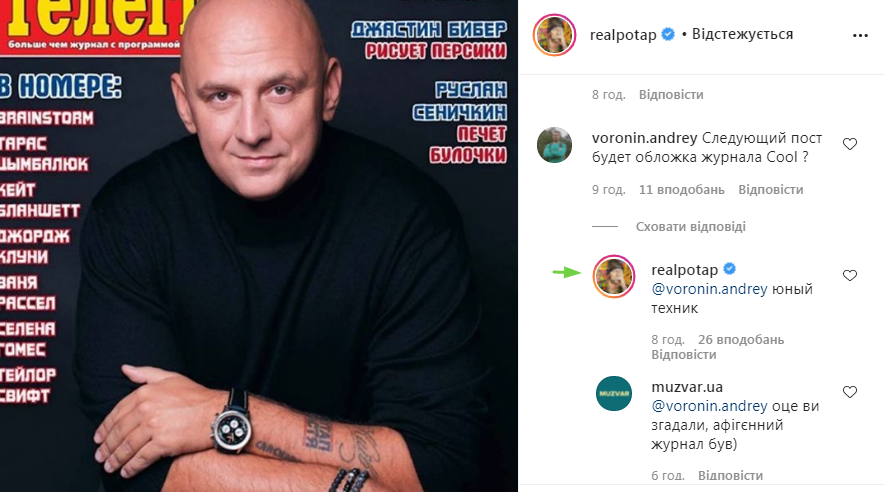Like voronin.andrey's comment with the heart
The image size is (885, 492).
[x=849, y=144]
